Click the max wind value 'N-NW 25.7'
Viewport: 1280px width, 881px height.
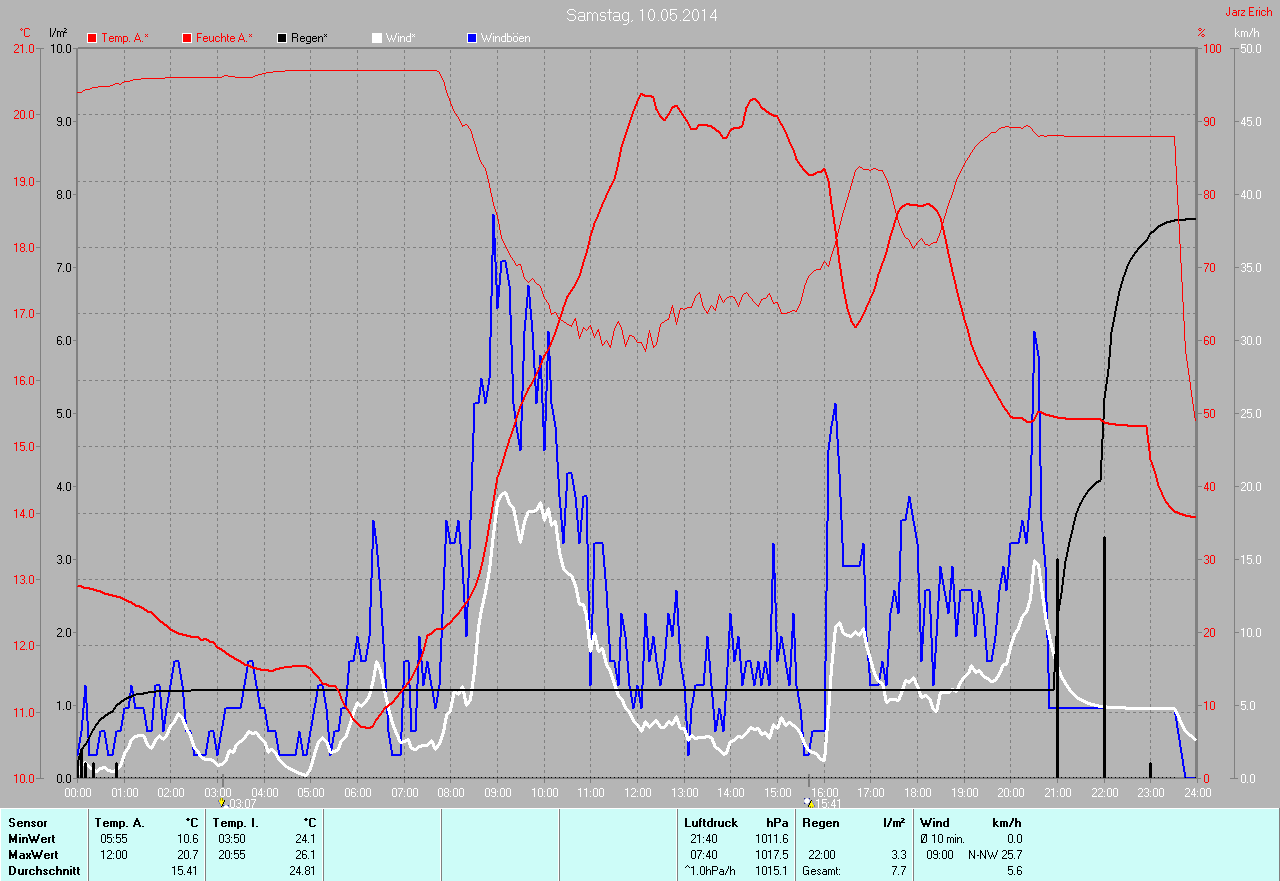995,854
